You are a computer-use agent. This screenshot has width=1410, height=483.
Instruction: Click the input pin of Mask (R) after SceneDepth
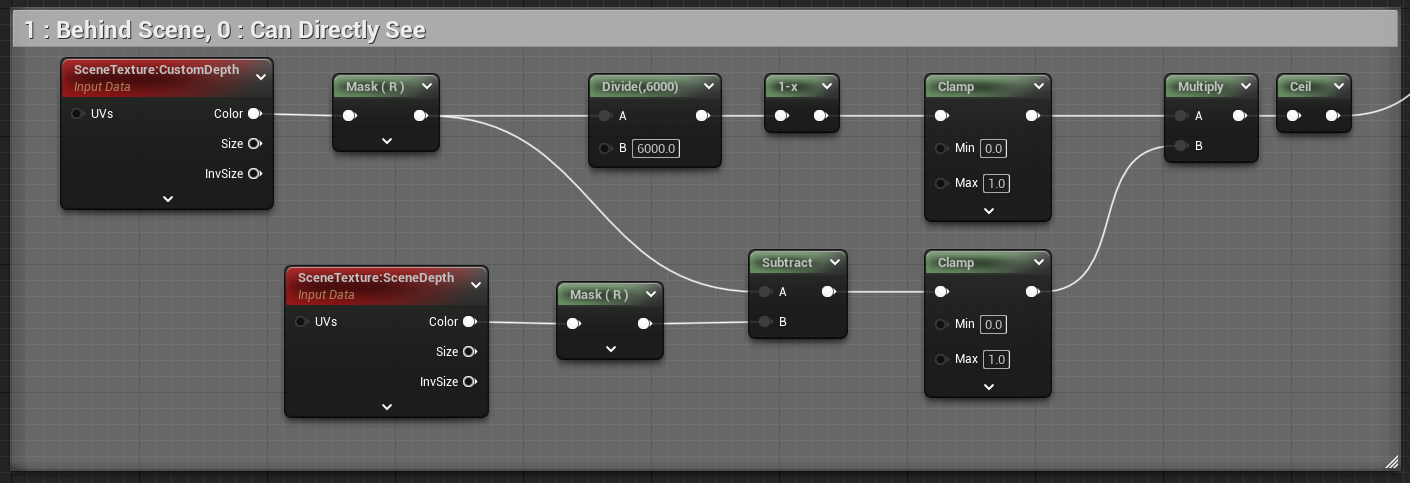574,324
